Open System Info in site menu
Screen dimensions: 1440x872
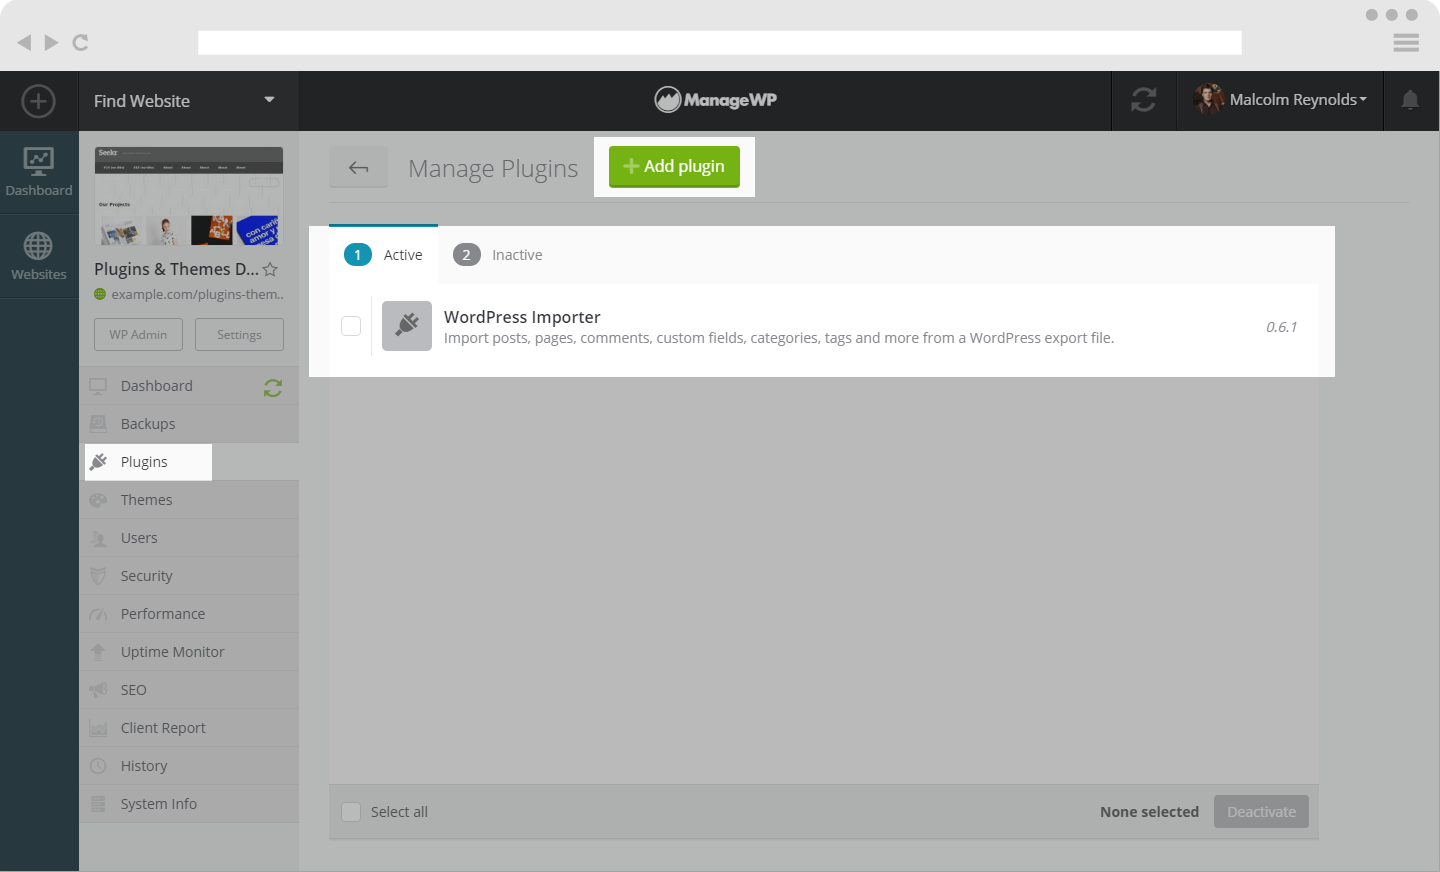pos(189,804)
